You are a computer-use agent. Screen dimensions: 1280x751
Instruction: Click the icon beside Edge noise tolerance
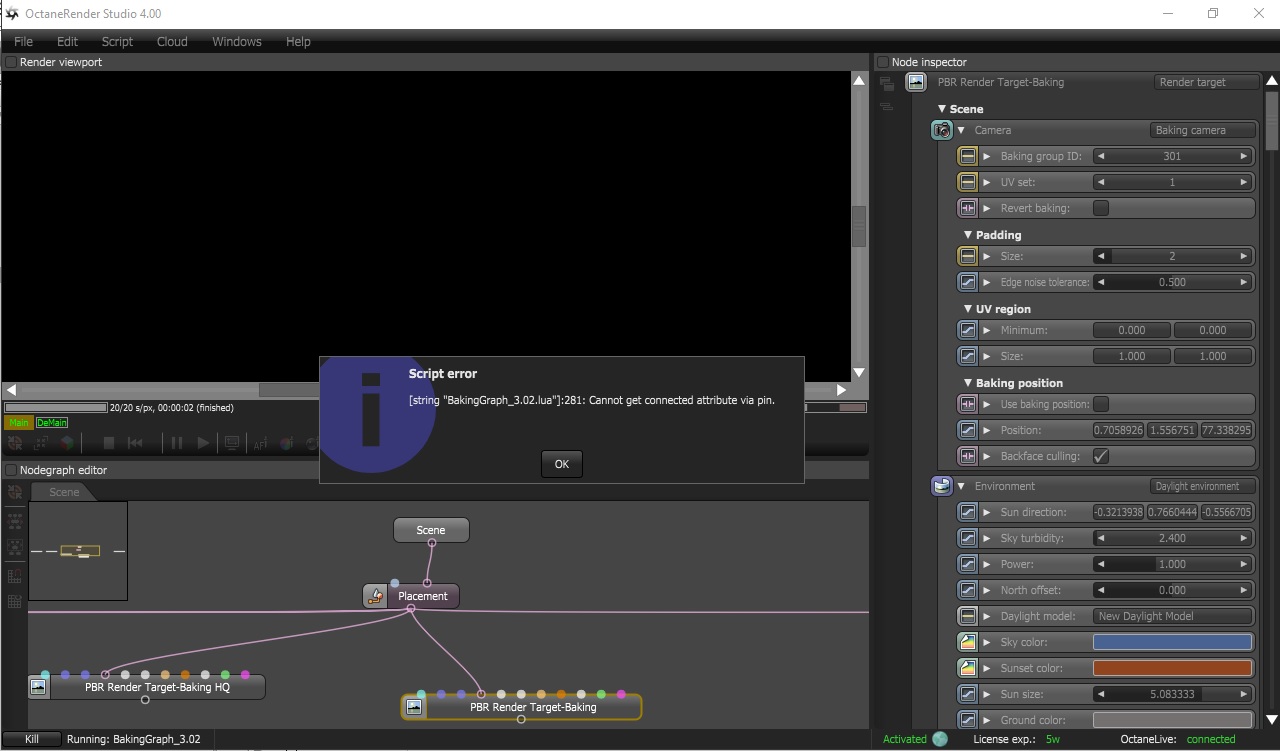click(x=967, y=282)
